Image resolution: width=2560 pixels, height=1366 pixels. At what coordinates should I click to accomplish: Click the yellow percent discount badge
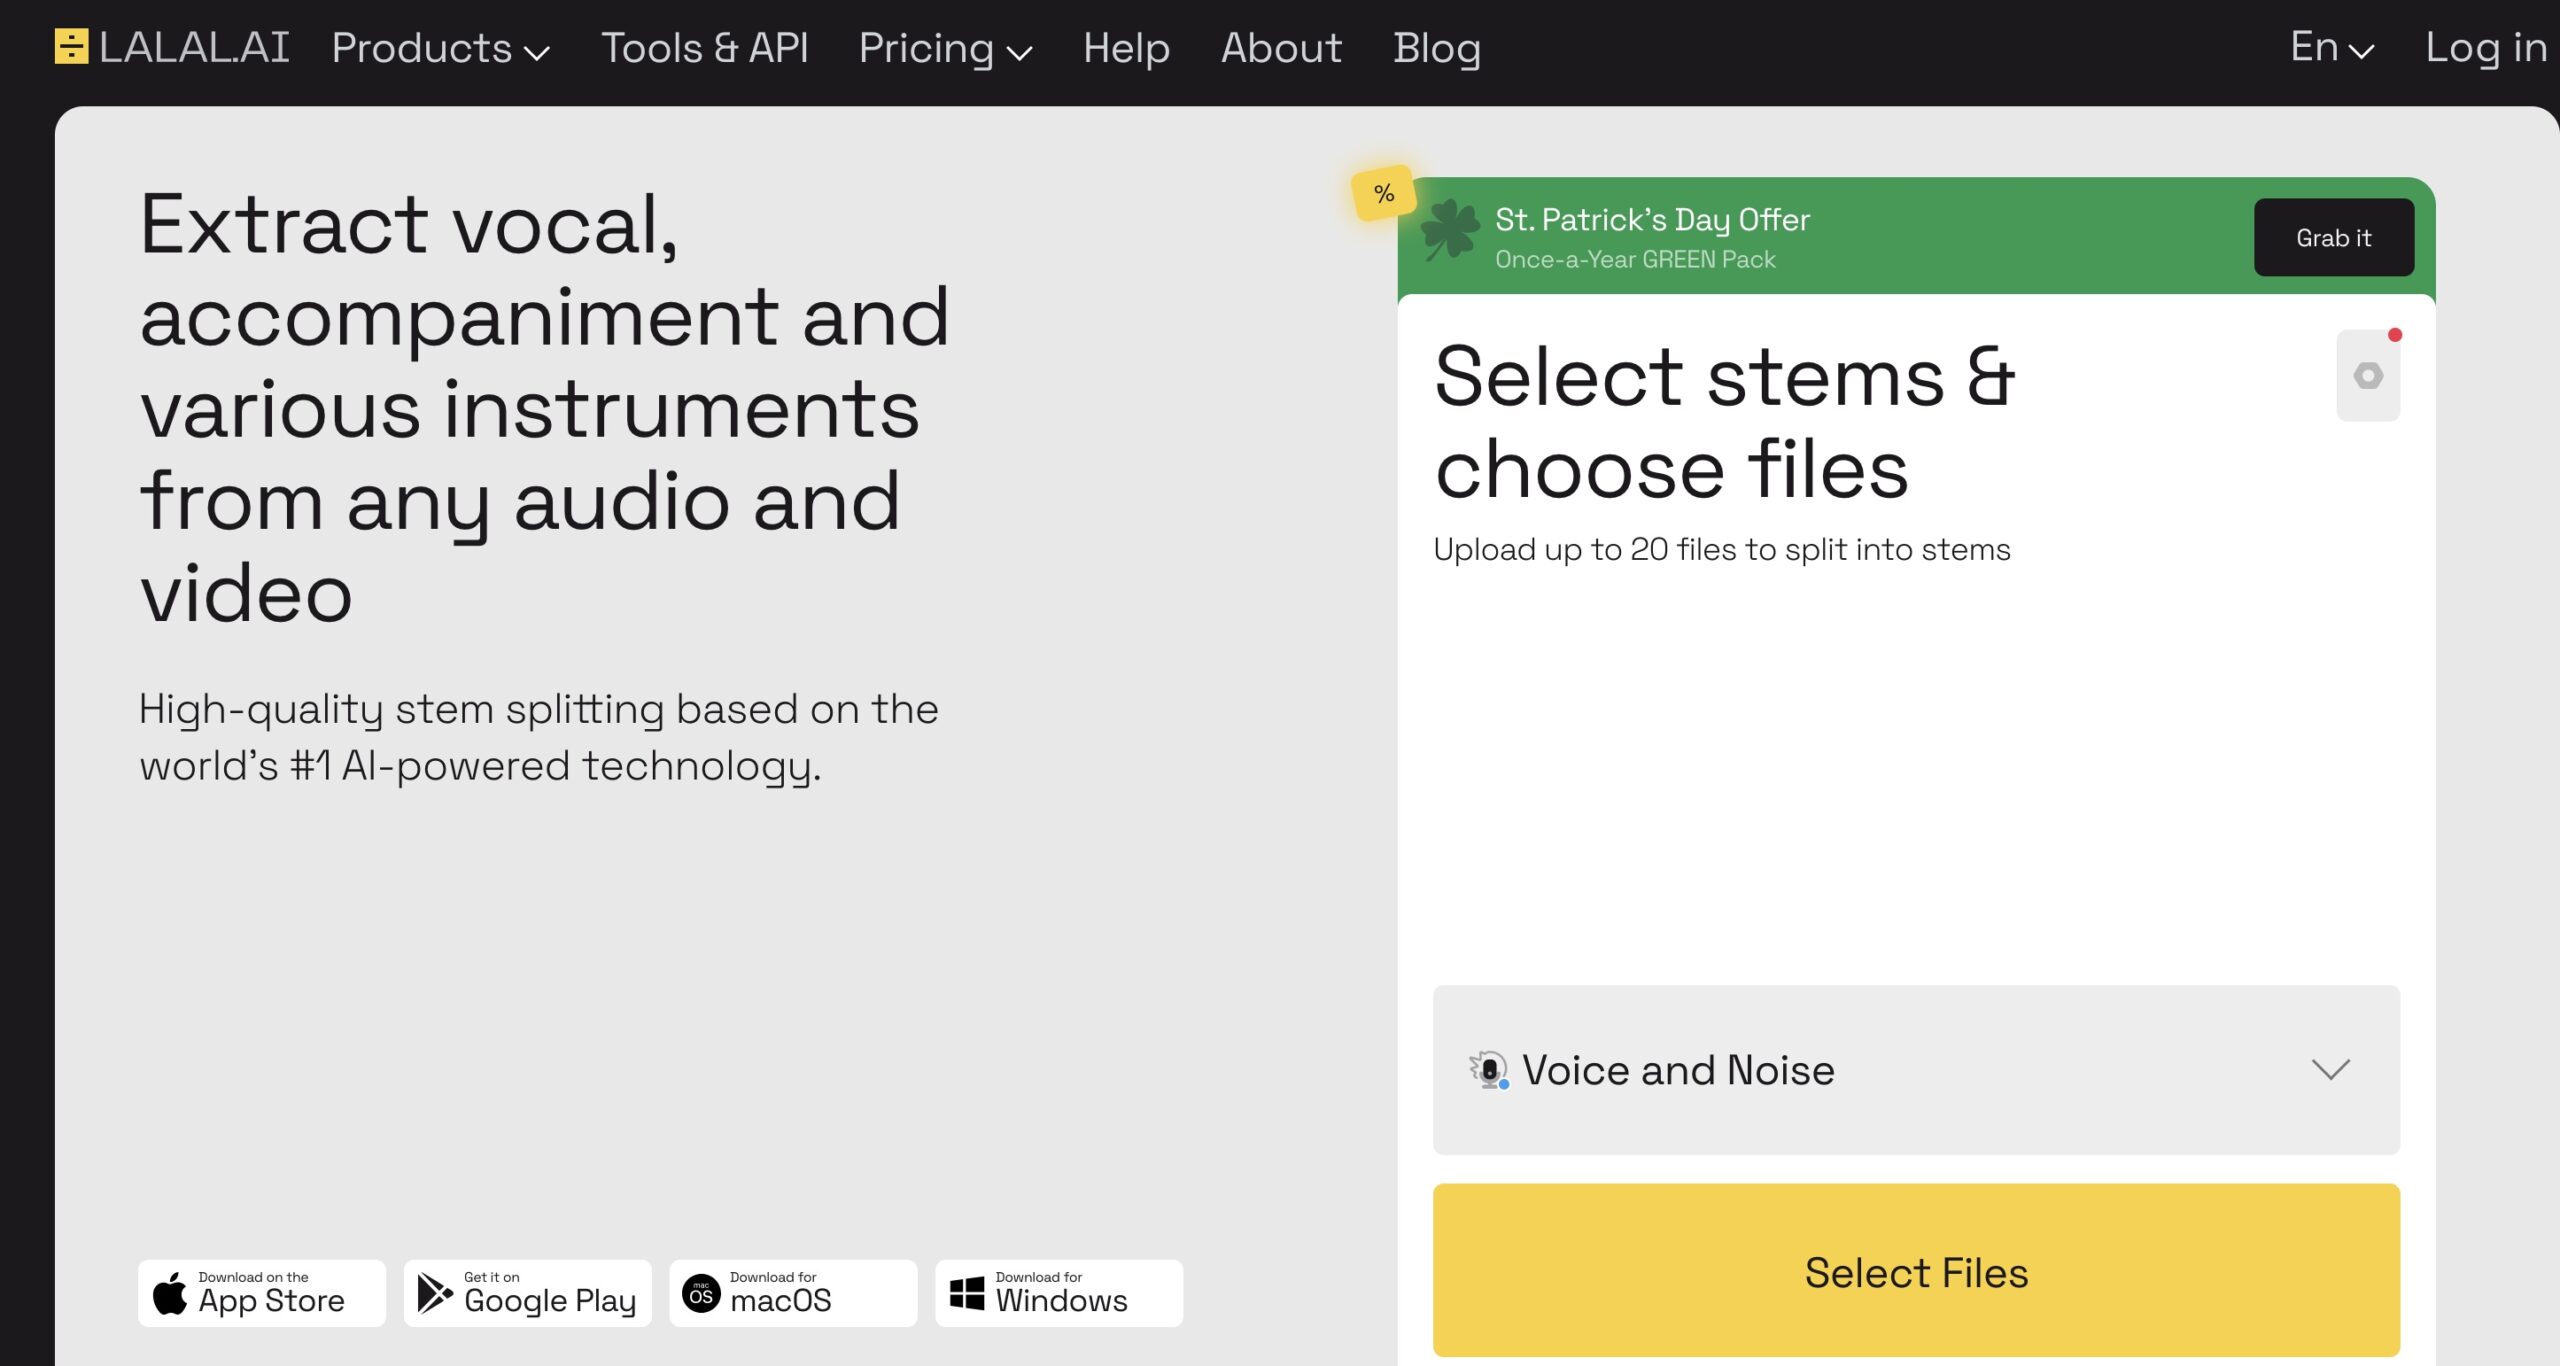pyautogui.click(x=1383, y=193)
